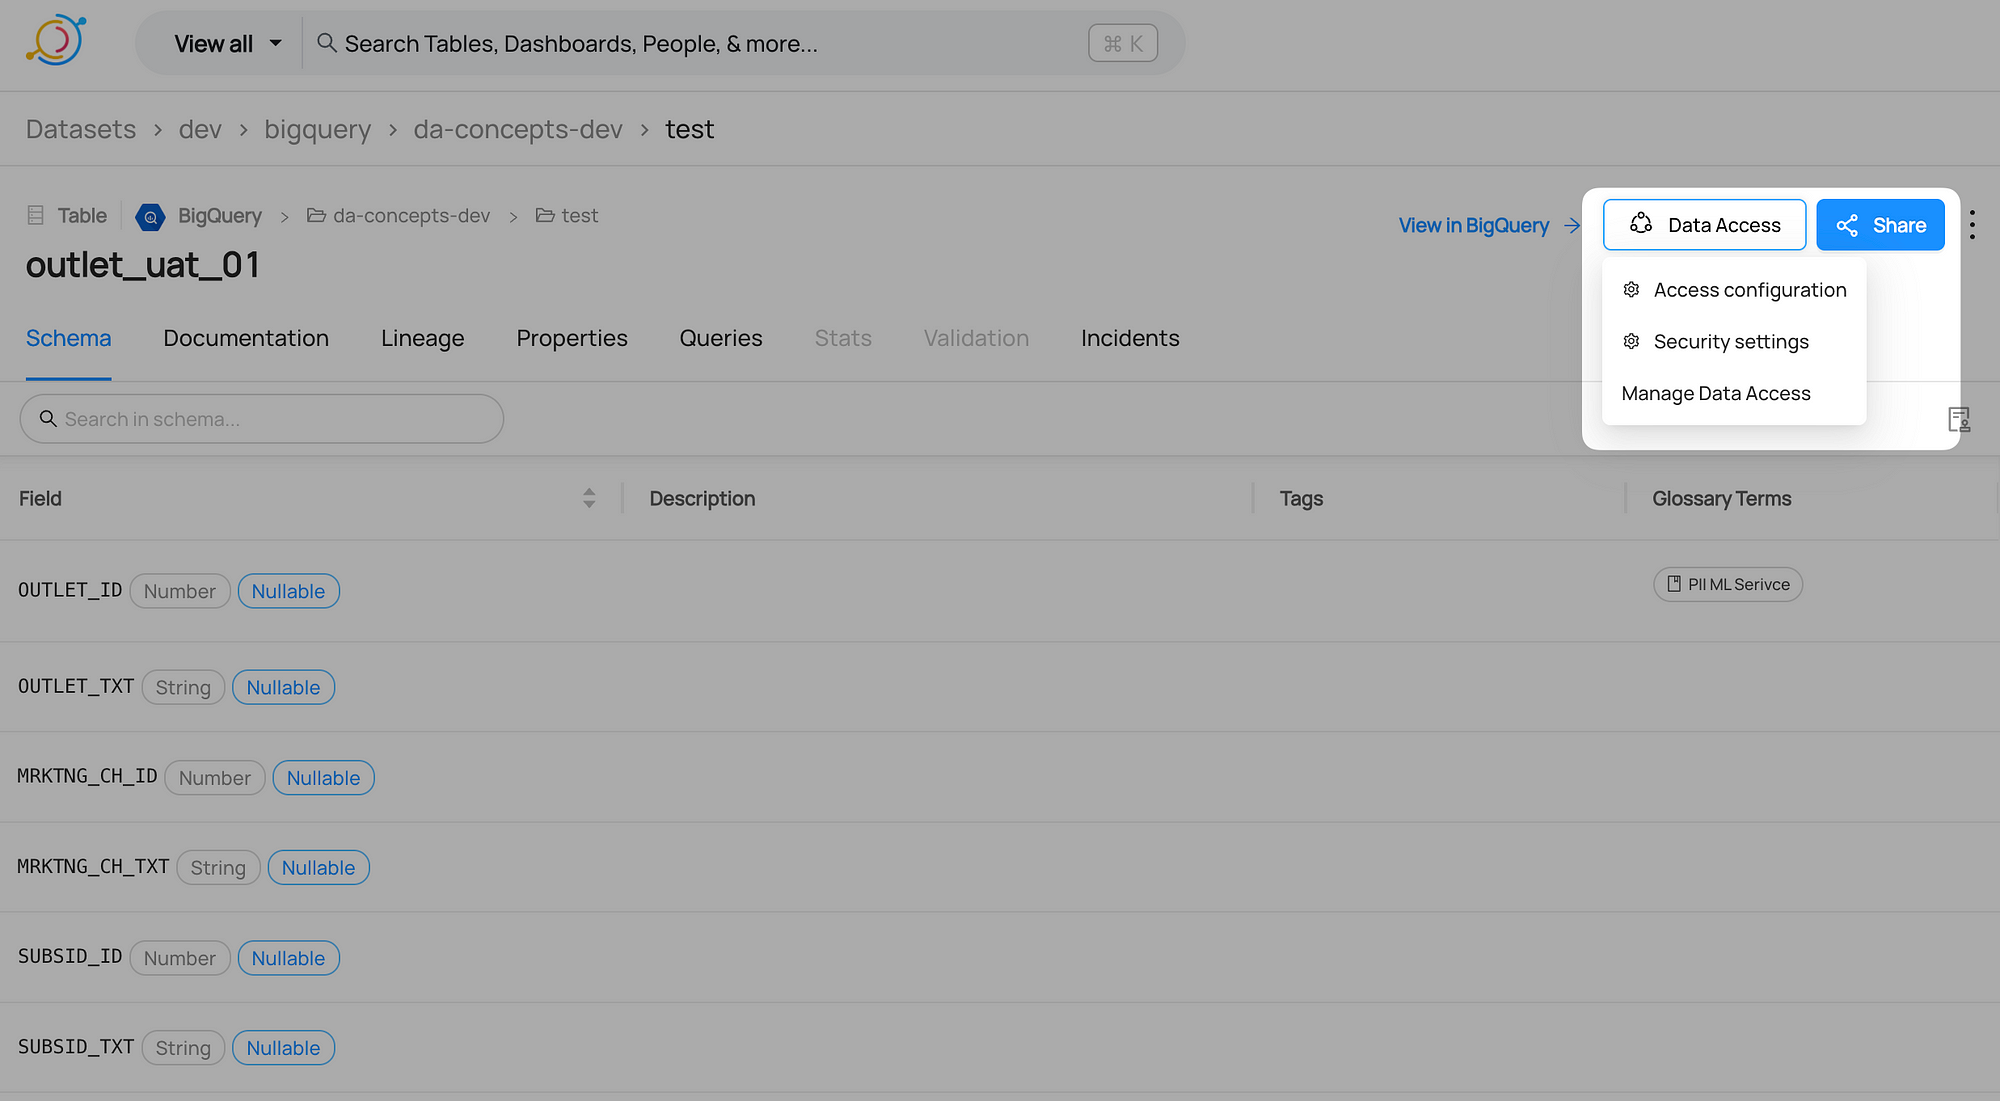Switch to the Schema tab
This screenshot has height=1101, width=2000.
click(68, 338)
